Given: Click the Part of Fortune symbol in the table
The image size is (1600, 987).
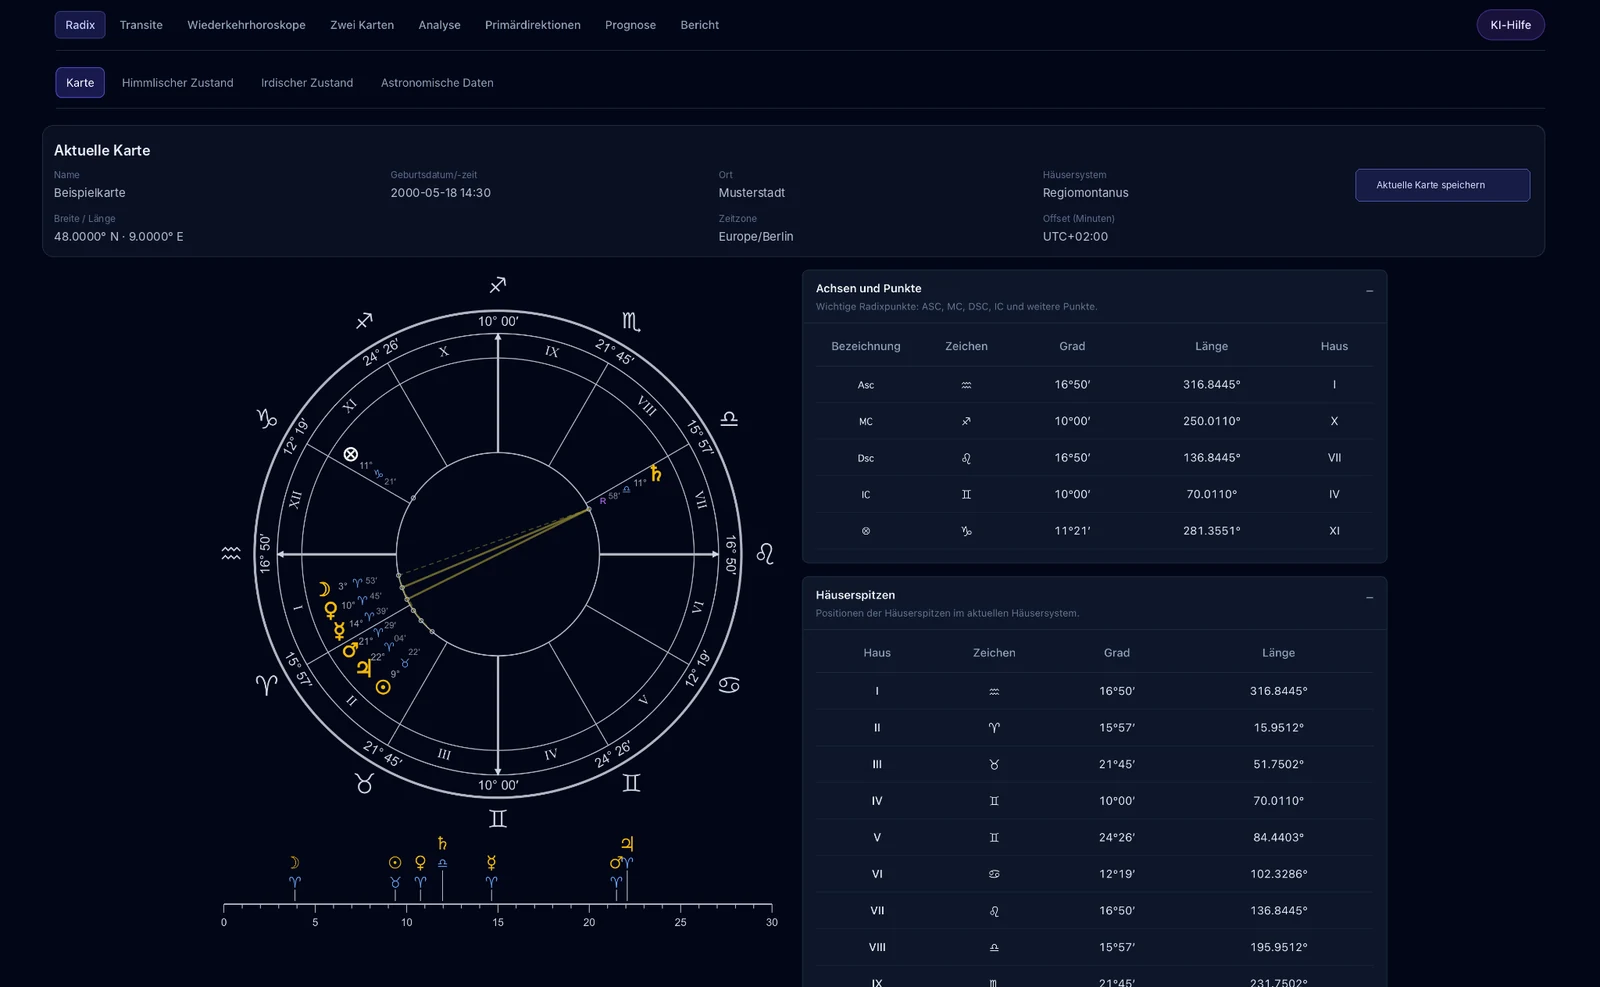Looking at the screenshot, I should 866,531.
